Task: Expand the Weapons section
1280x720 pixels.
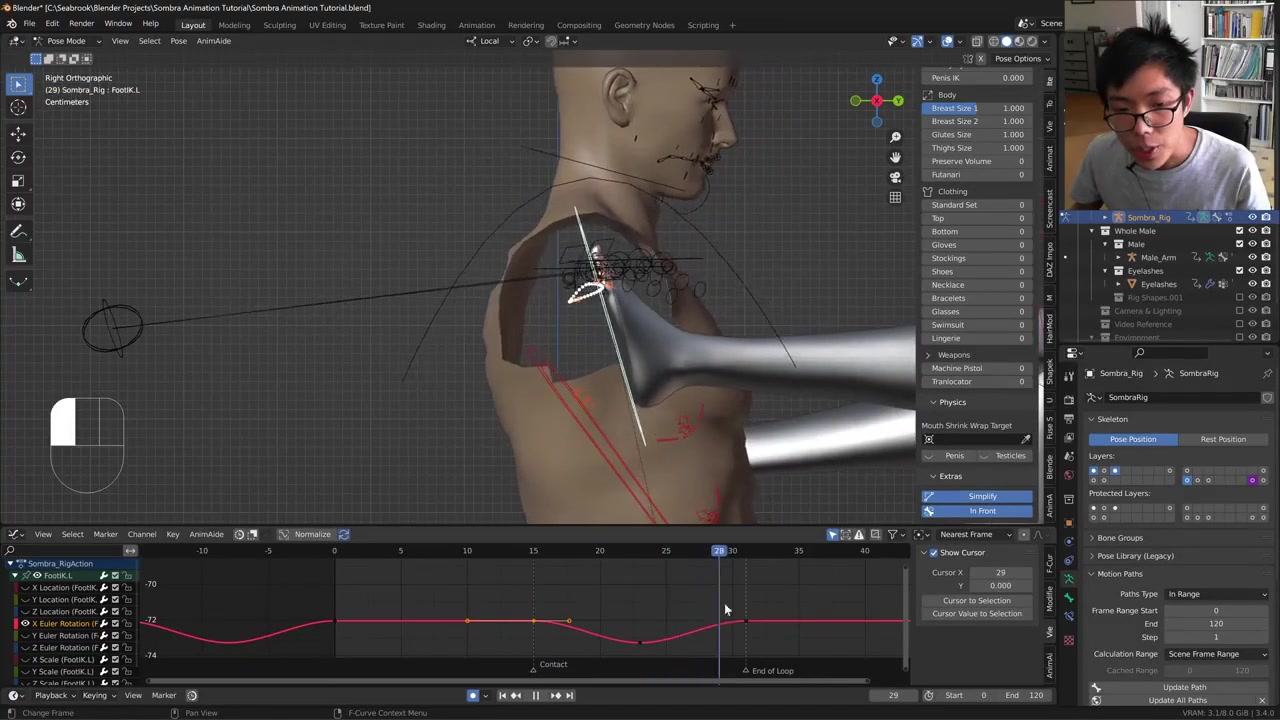Action: (x=928, y=355)
